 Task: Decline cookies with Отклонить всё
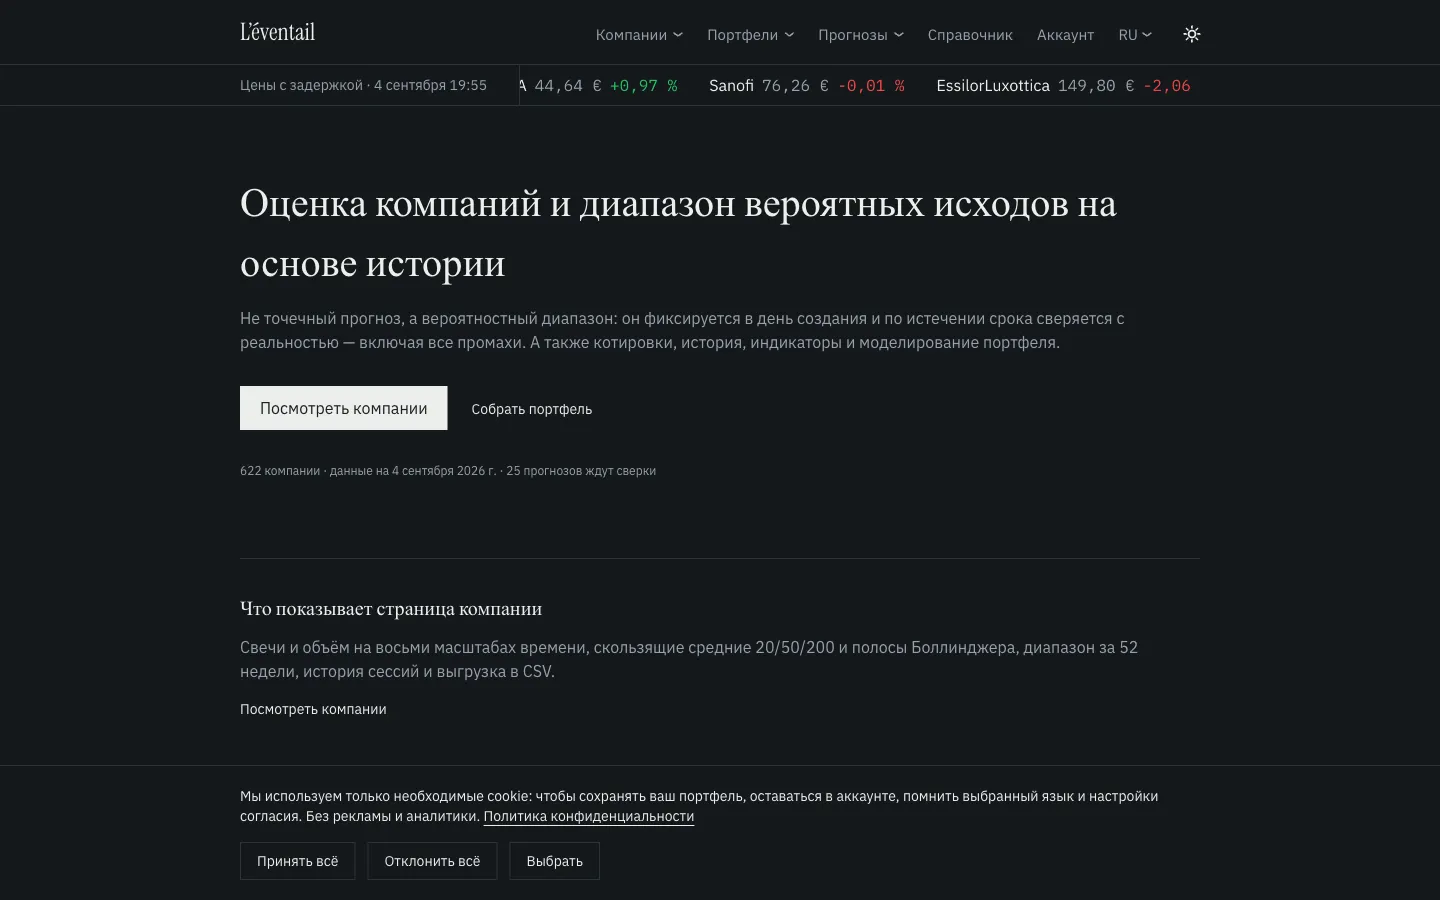pos(432,861)
